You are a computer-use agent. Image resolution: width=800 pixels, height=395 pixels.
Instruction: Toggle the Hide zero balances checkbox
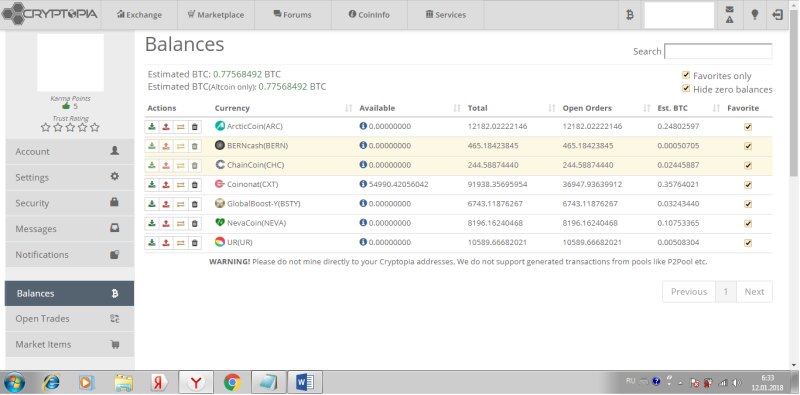(686, 88)
